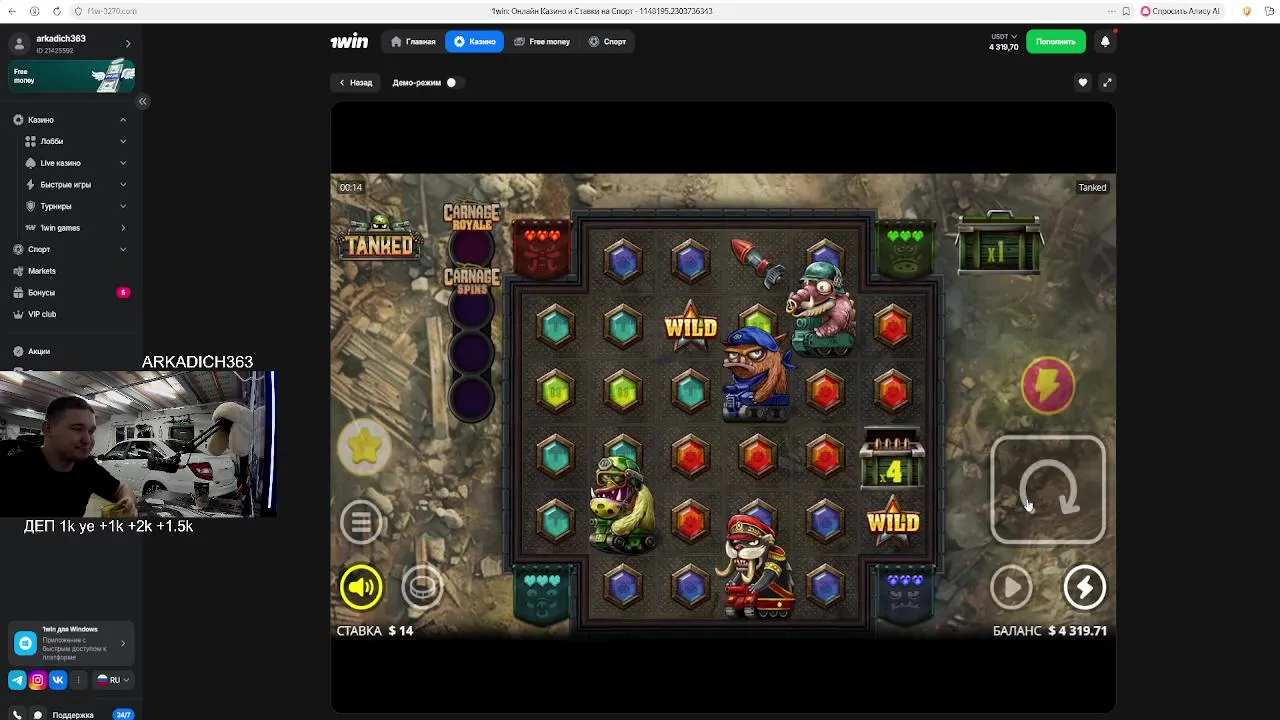Expand the Казино sidebar section
The image size is (1280, 720).
[123, 120]
